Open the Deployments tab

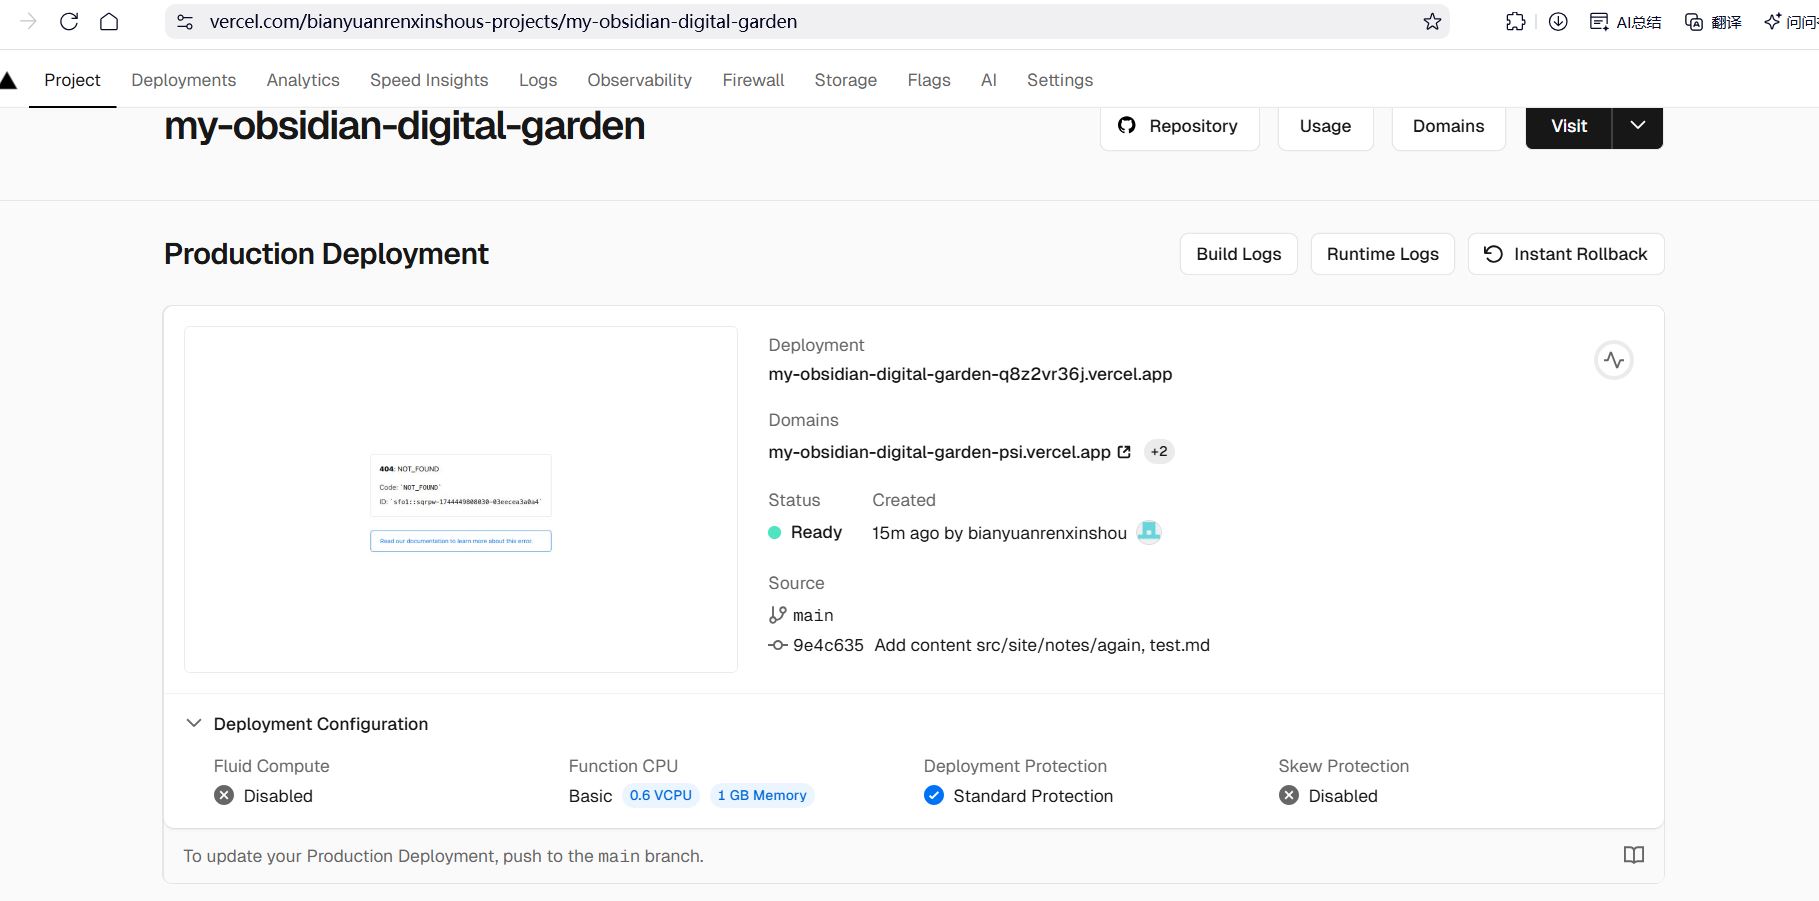coord(183,80)
